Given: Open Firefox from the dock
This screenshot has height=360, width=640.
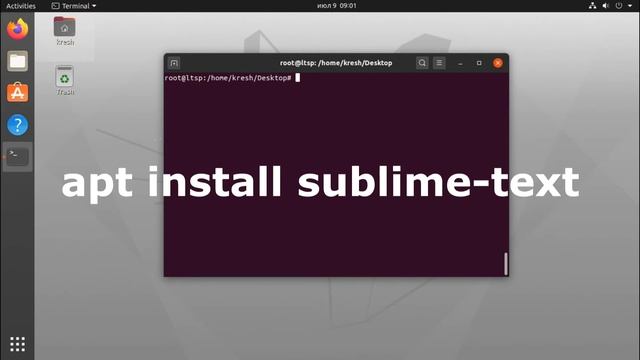Looking at the screenshot, I should 18,29.
